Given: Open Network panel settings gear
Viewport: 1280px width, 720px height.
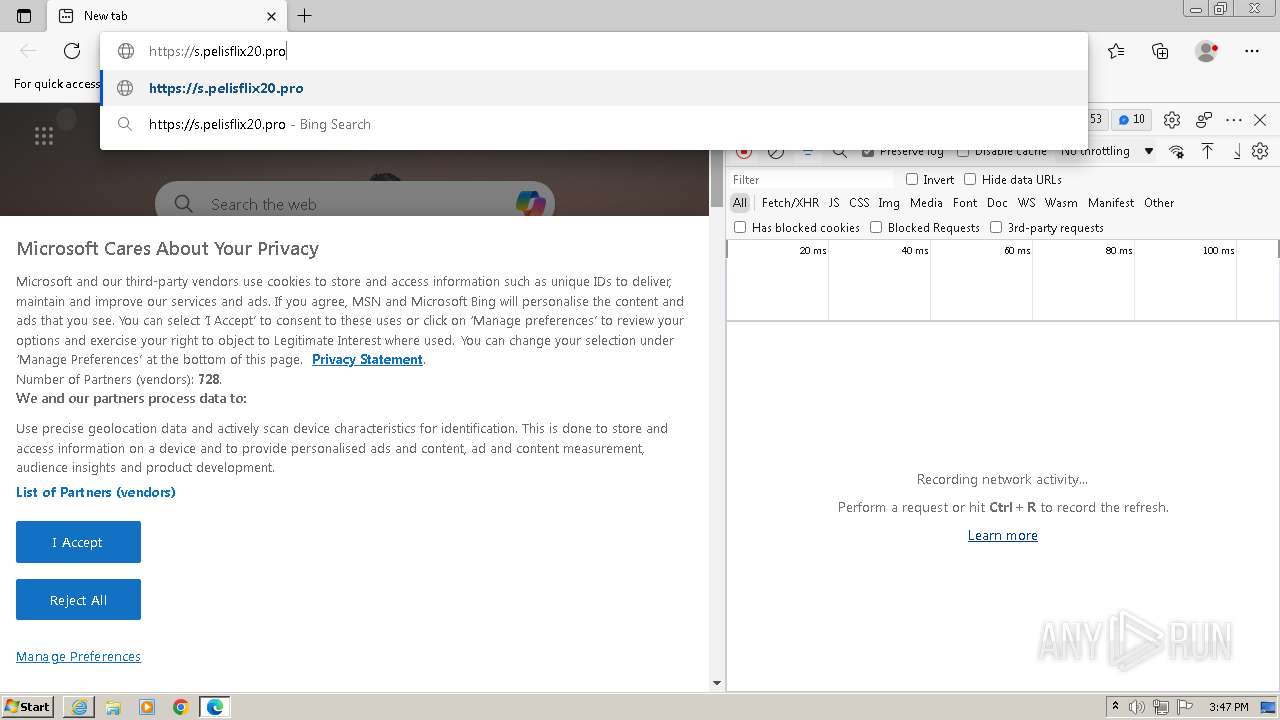Looking at the screenshot, I should click(1260, 151).
